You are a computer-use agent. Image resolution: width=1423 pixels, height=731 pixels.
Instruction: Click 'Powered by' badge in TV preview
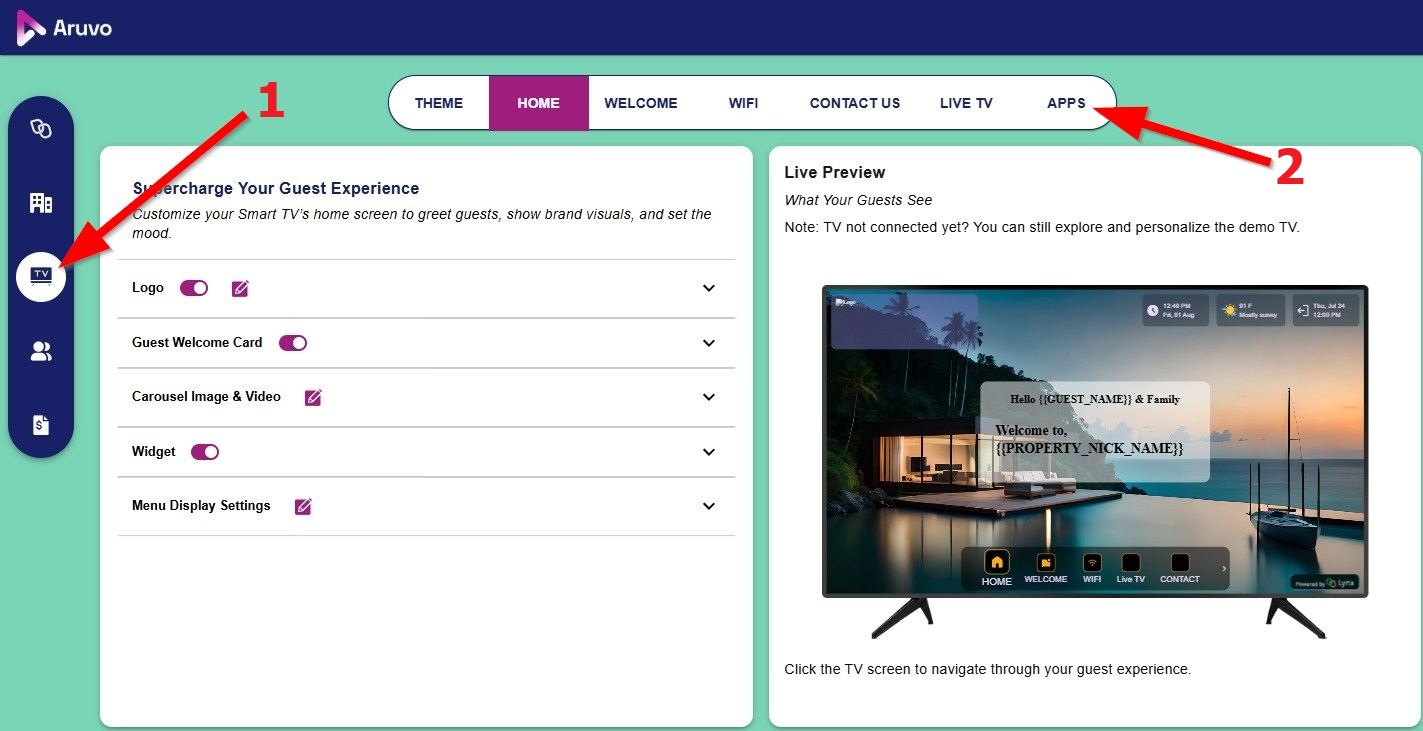(x=1325, y=583)
